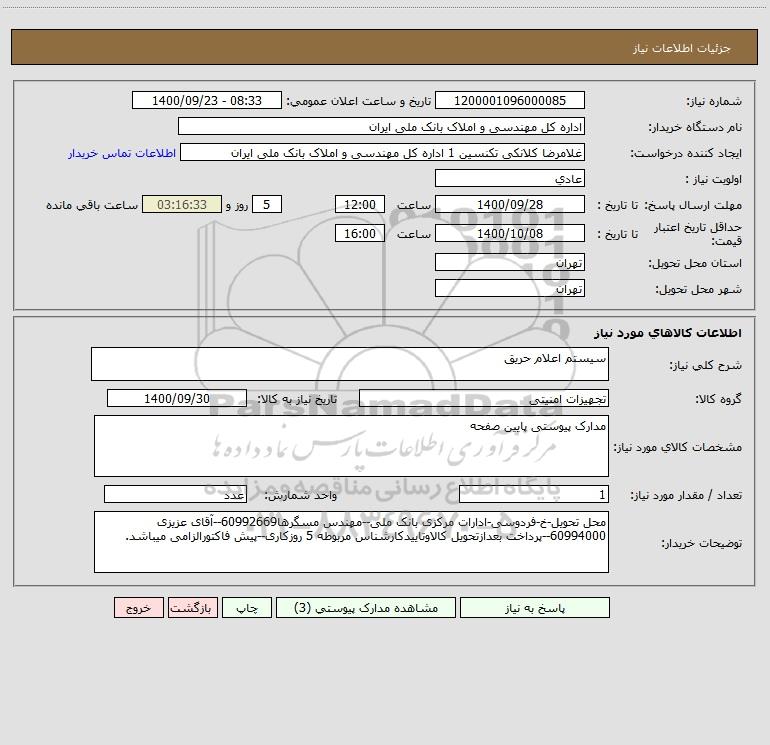Click the announcement date field 1400/09/23 - 08:33

coord(207,100)
